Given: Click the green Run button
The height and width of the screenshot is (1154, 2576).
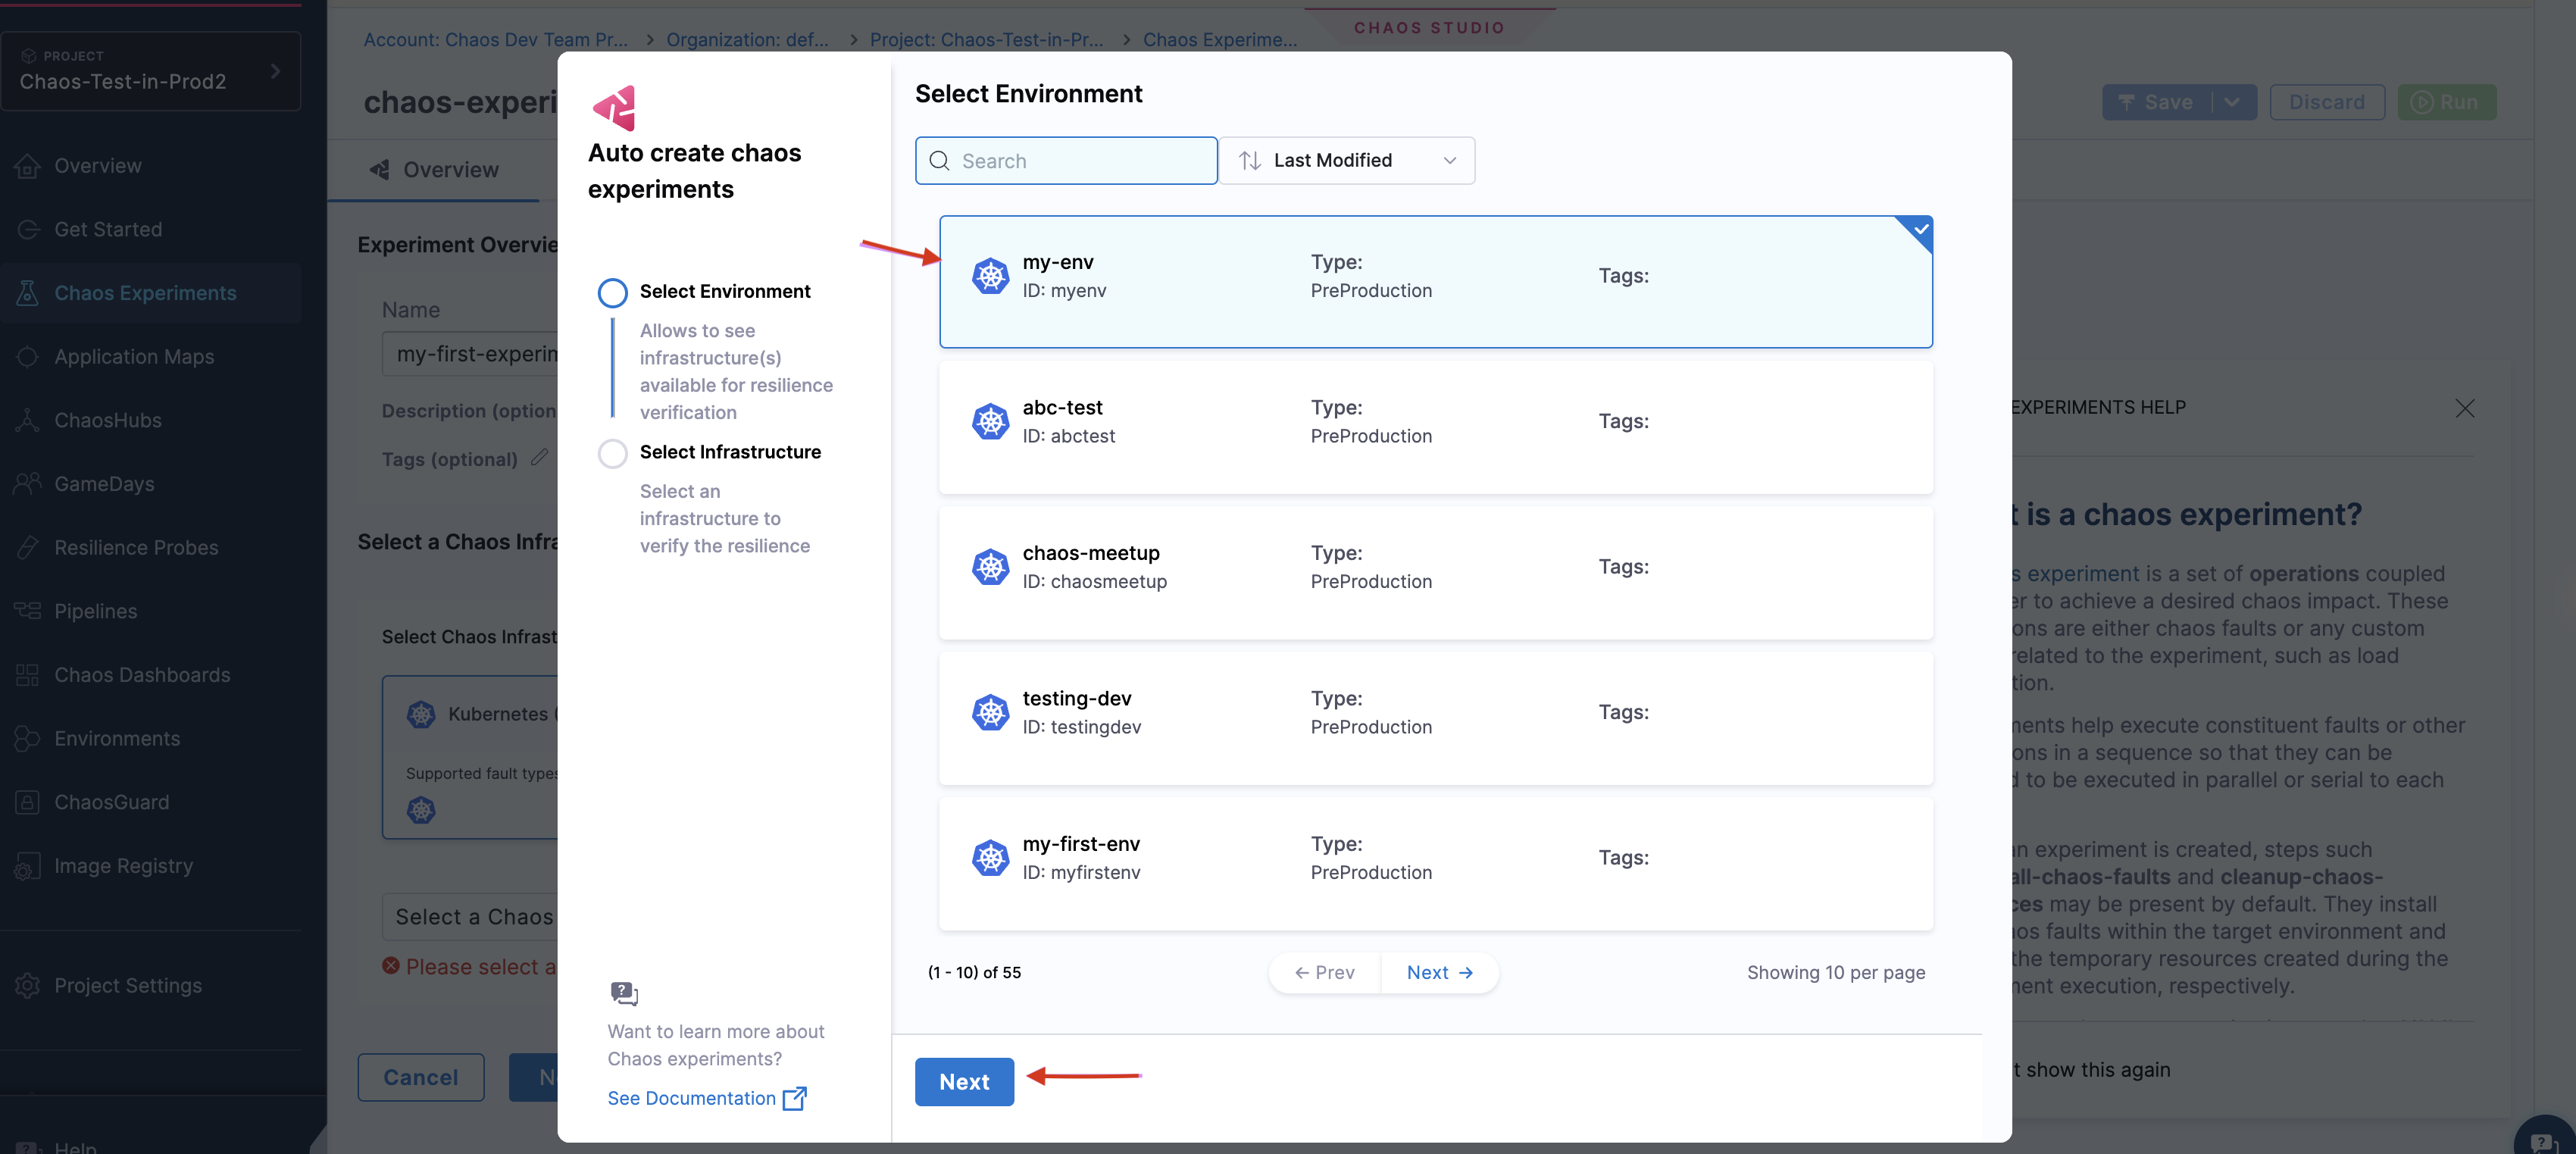Looking at the screenshot, I should [2446, 102].
